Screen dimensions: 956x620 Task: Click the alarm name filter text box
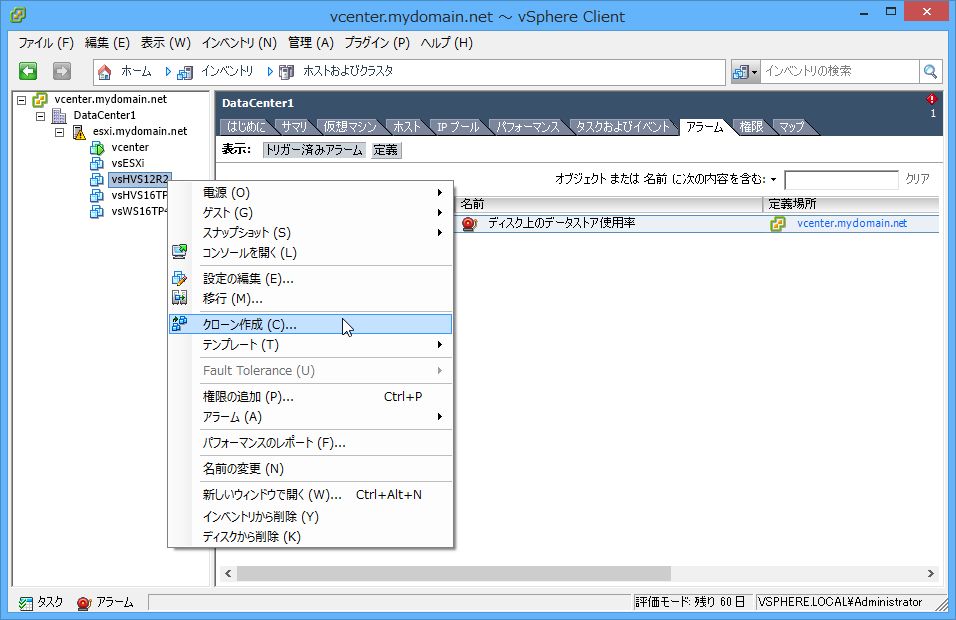tap(841, 180)
